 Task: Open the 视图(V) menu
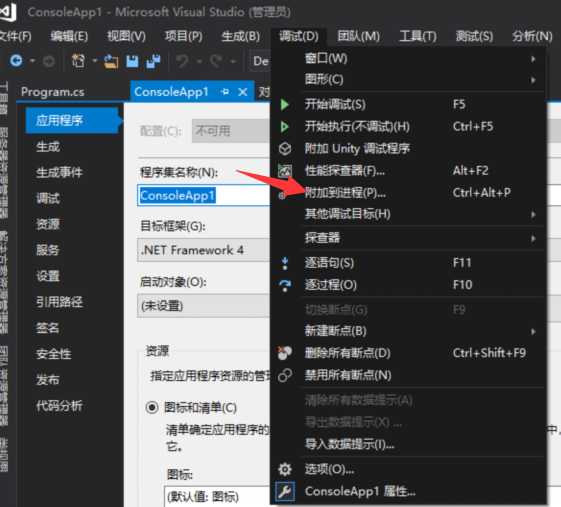click(126, 36)
